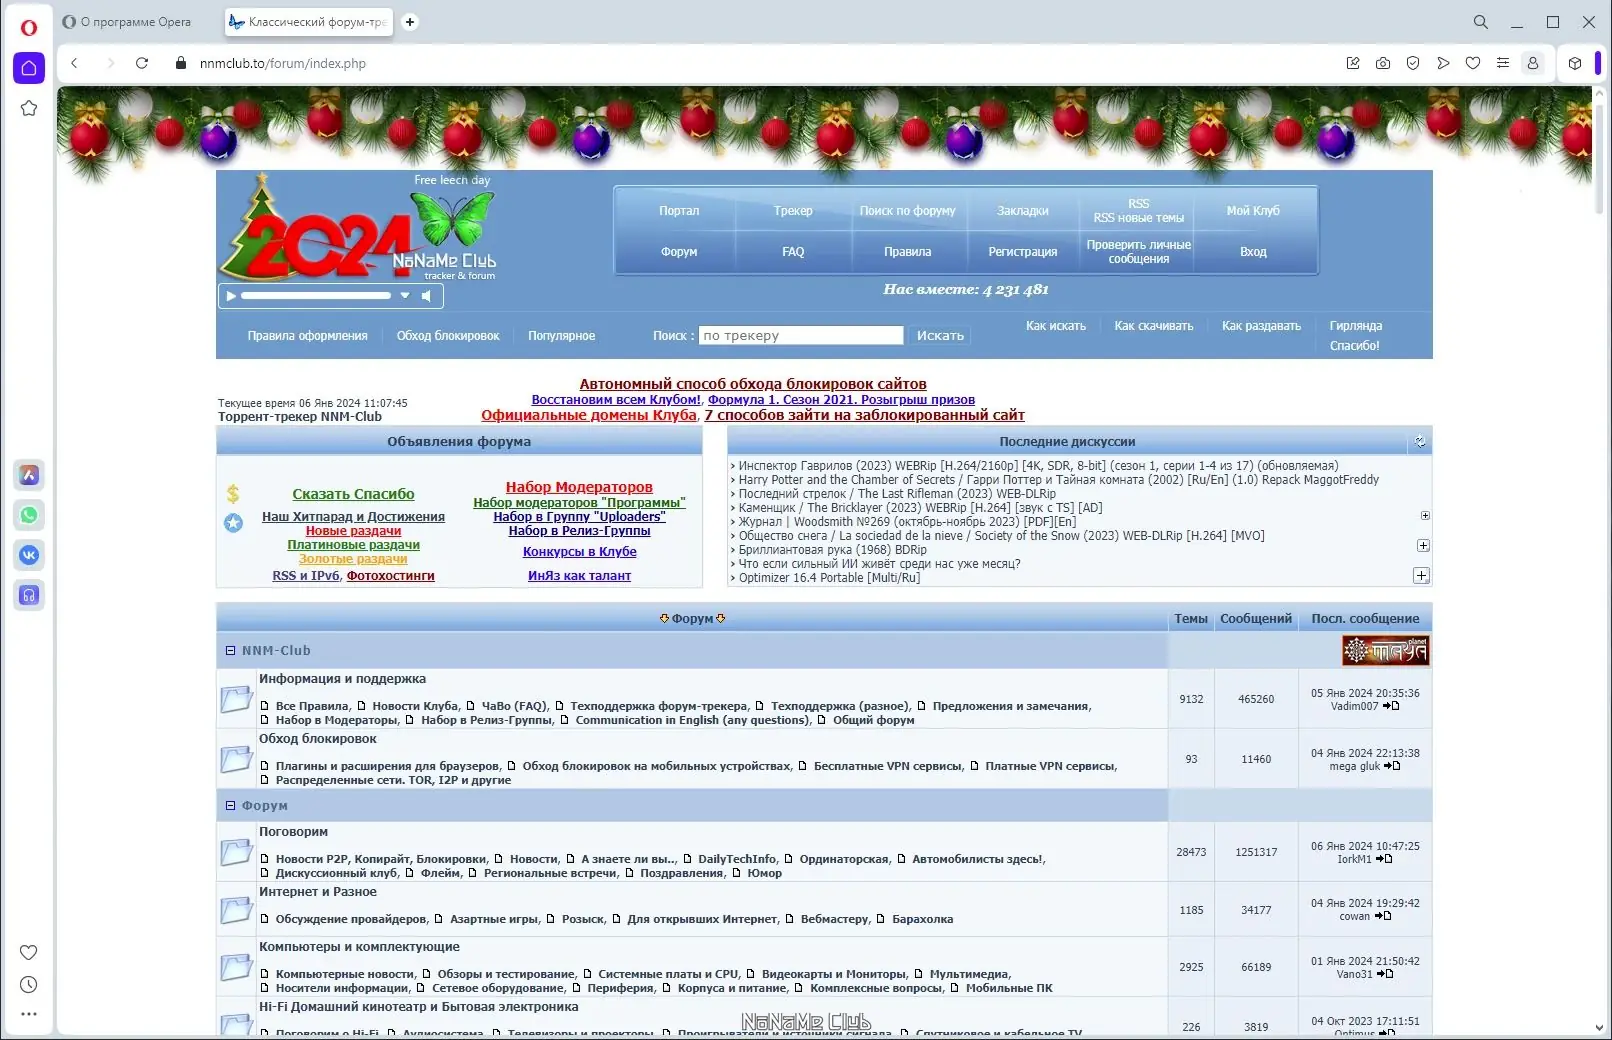Click the blue star icon in announcements

click(233, 522)
